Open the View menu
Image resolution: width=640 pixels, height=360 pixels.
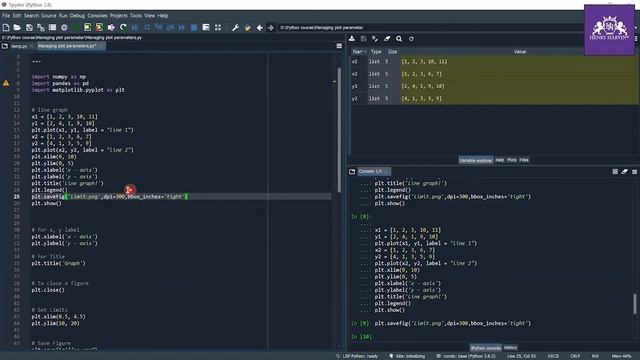(149, 16)
